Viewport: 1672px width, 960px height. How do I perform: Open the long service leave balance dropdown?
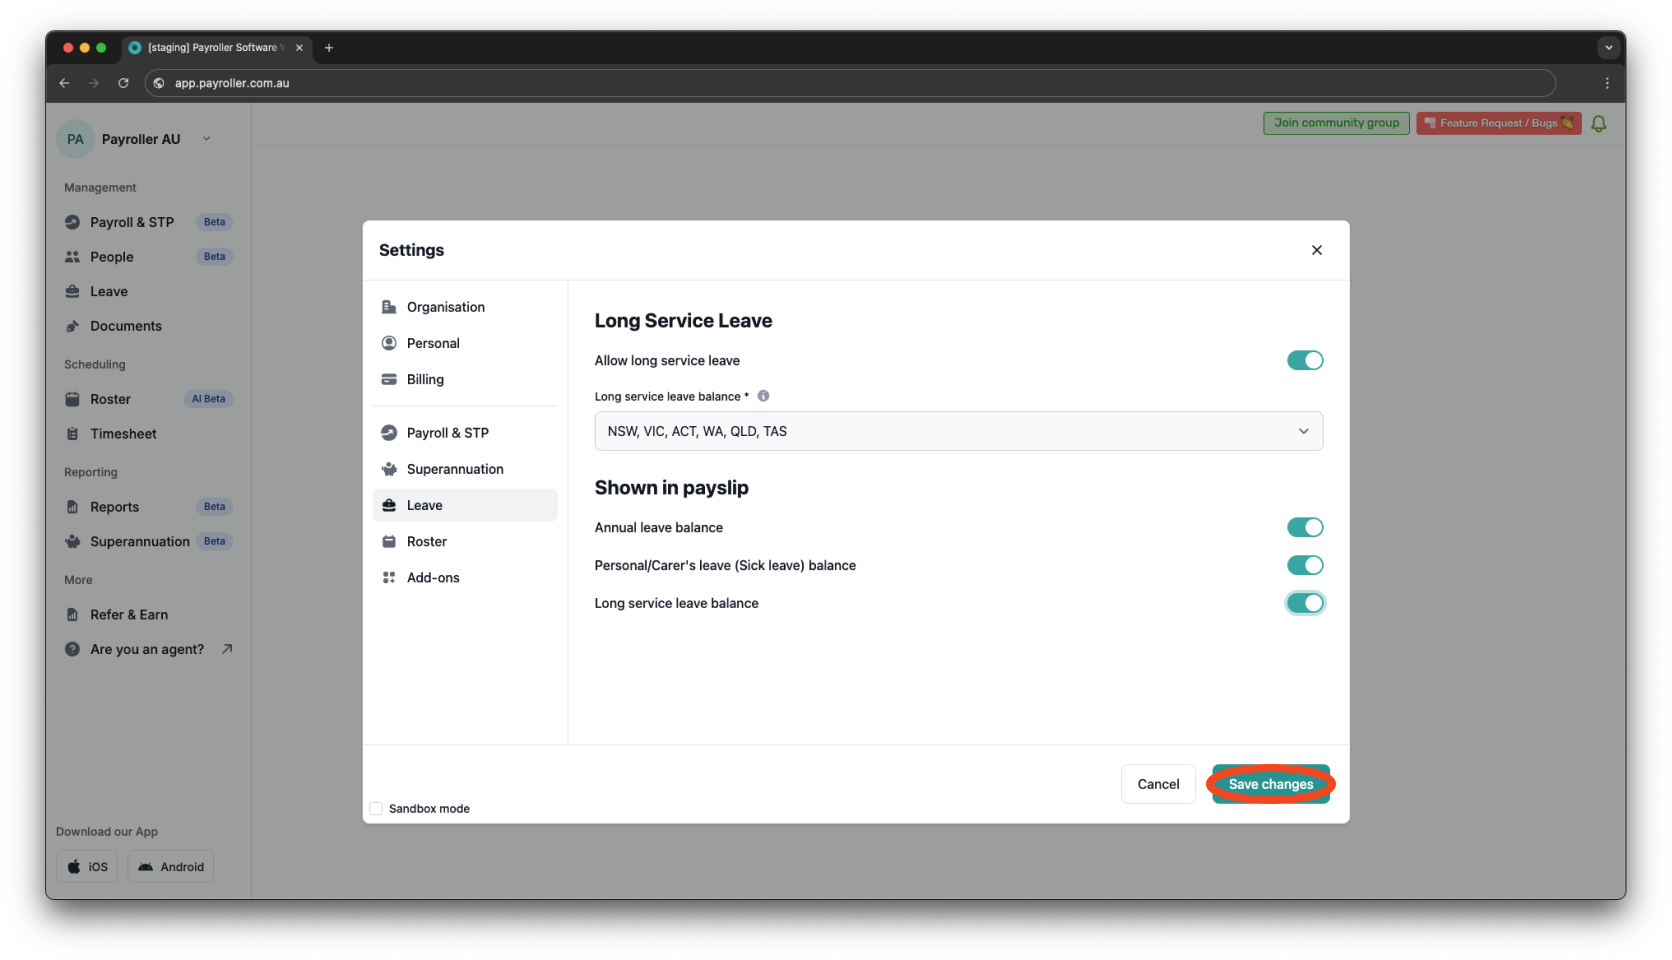click(x=957, y=431)
